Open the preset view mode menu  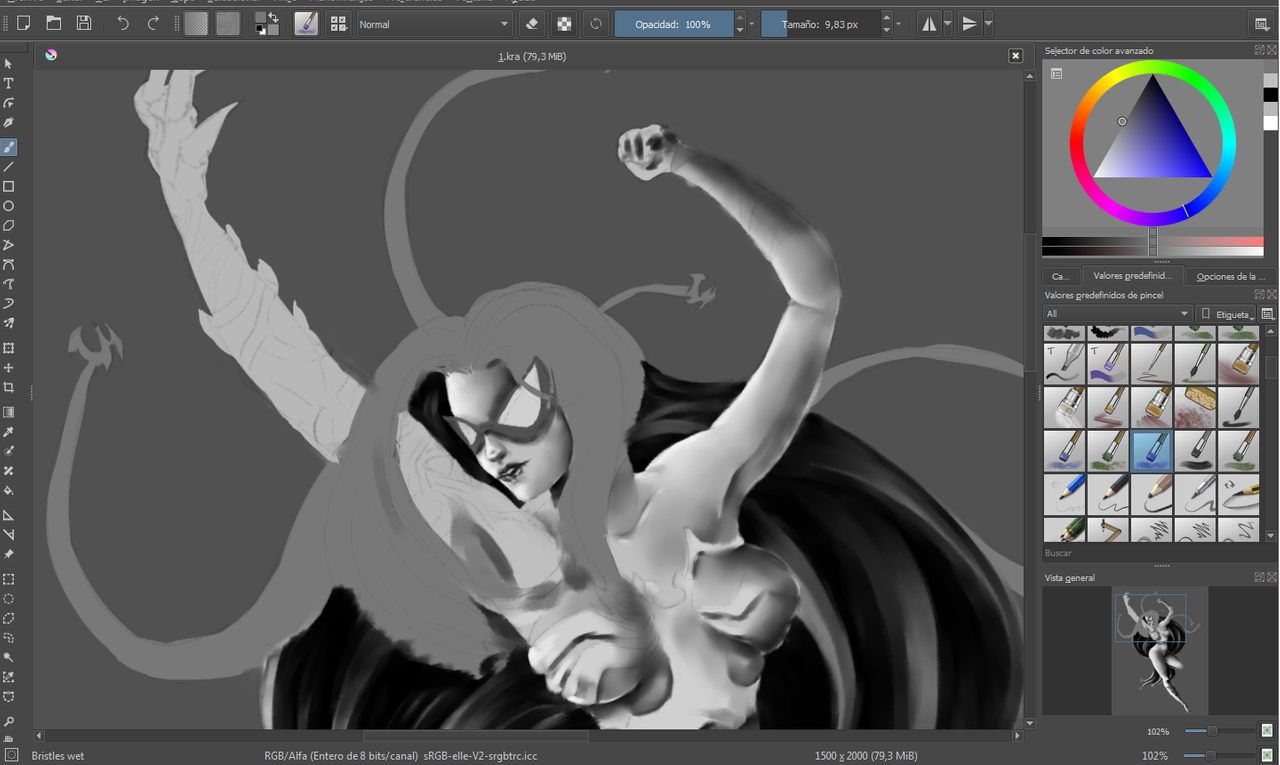[1268, 313]
